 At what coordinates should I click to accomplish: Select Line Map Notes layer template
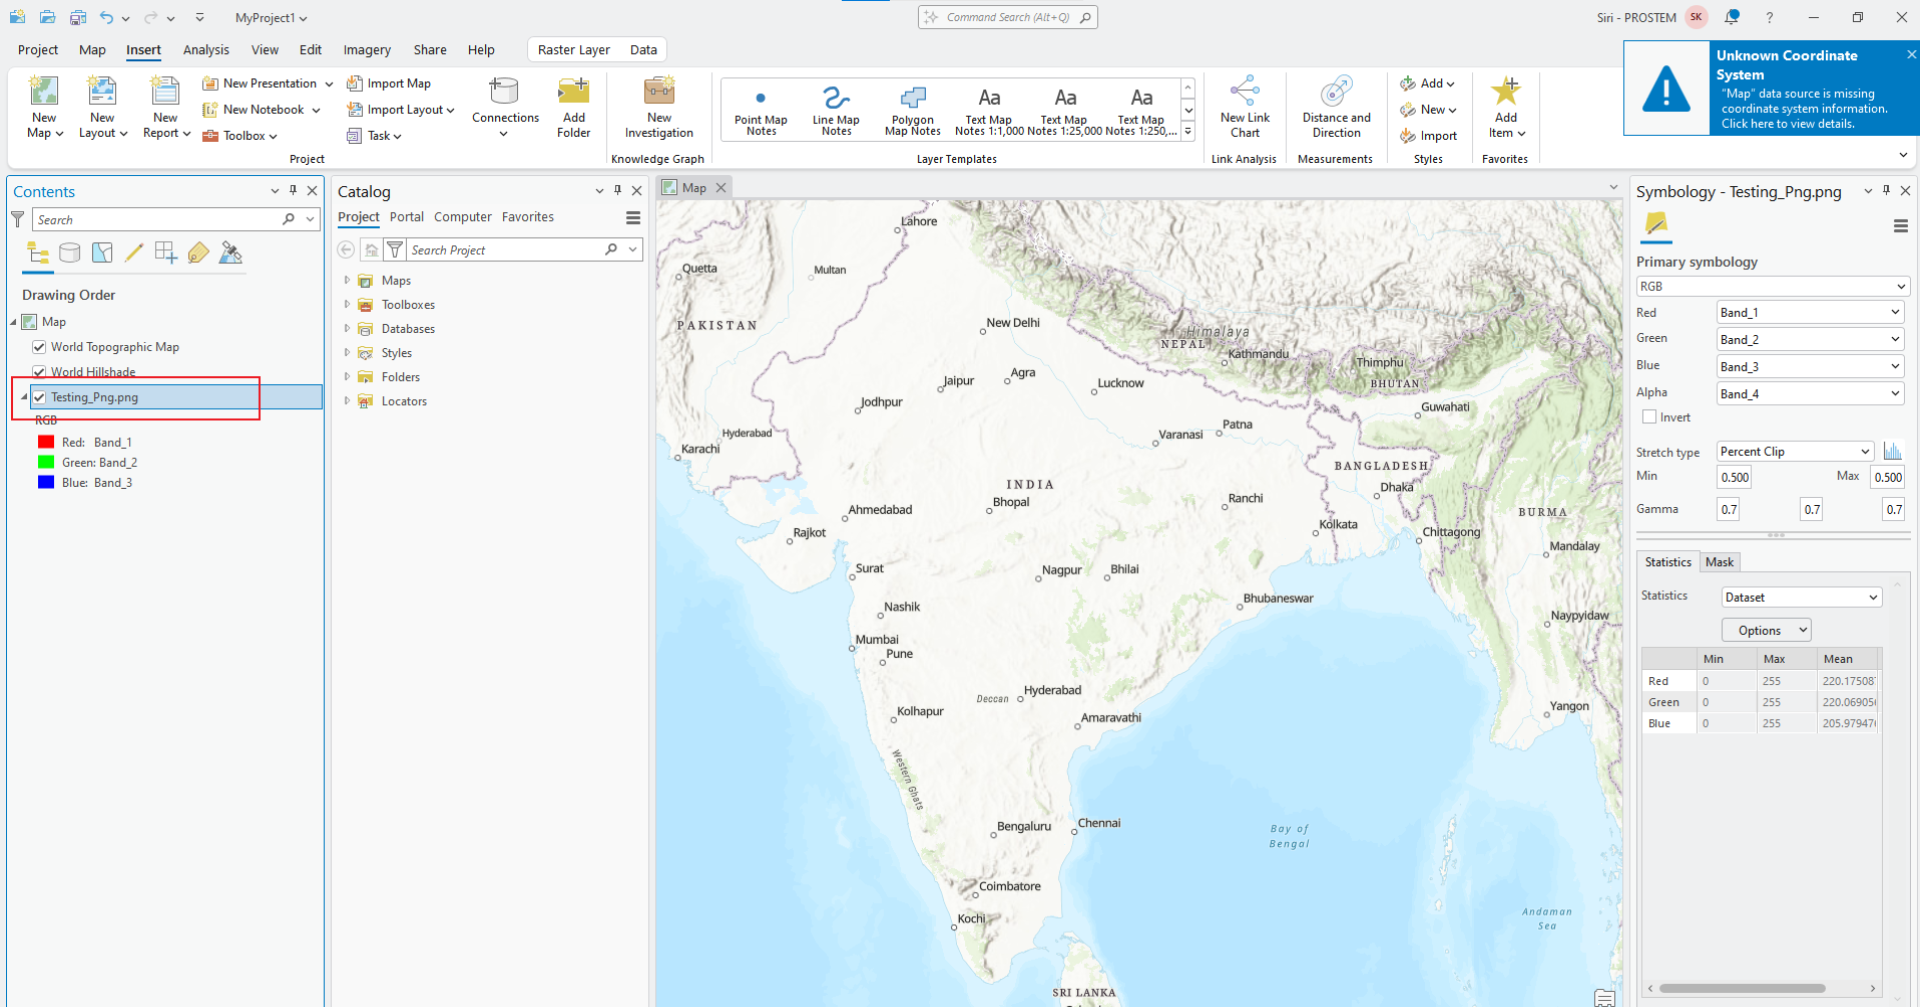tap(836, 110)
